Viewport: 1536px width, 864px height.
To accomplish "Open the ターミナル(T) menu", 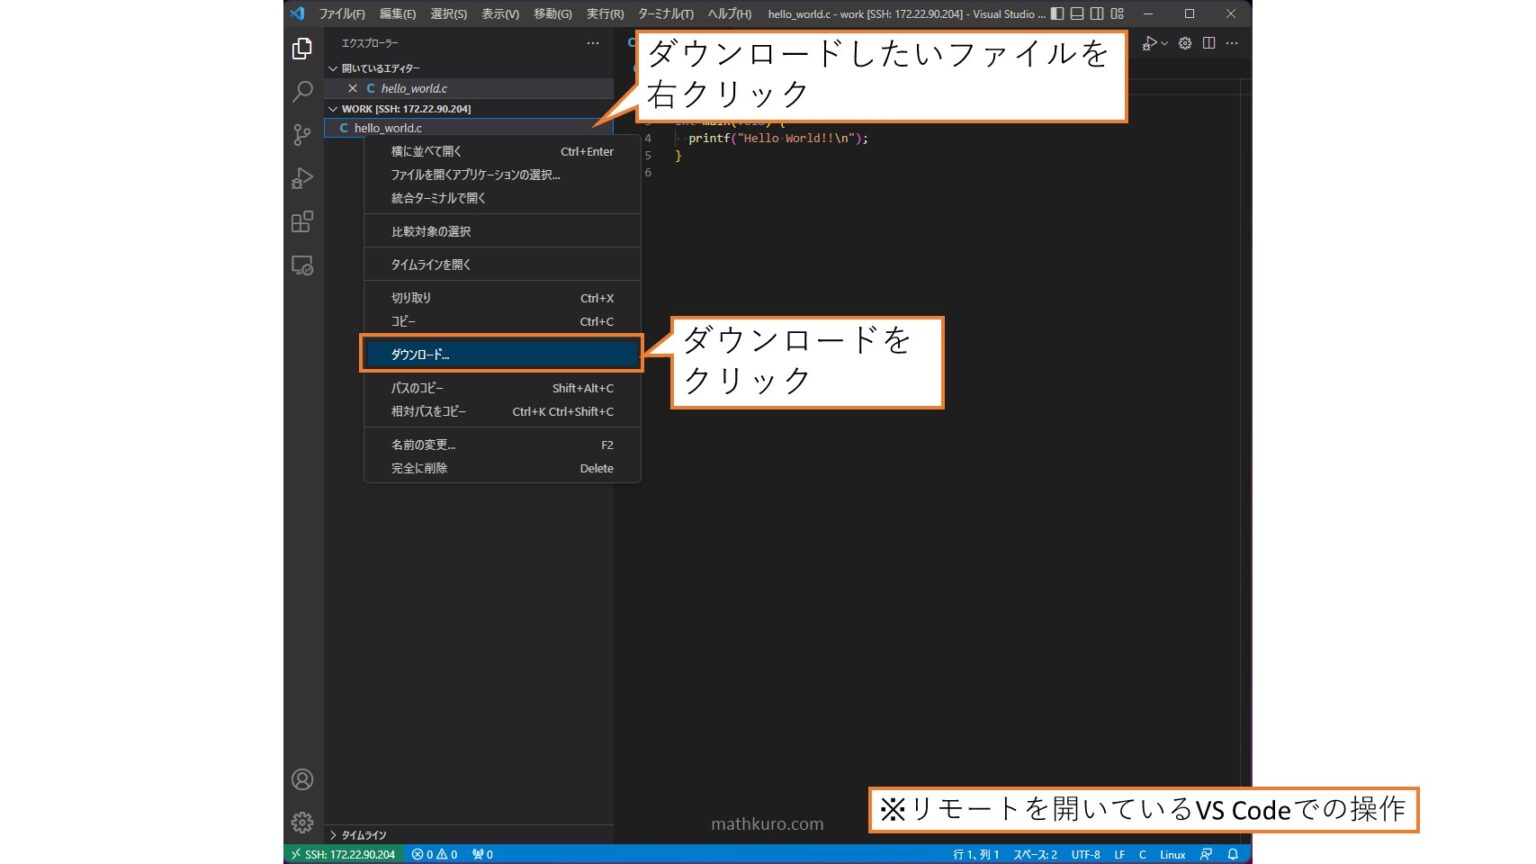I will 664,14.
